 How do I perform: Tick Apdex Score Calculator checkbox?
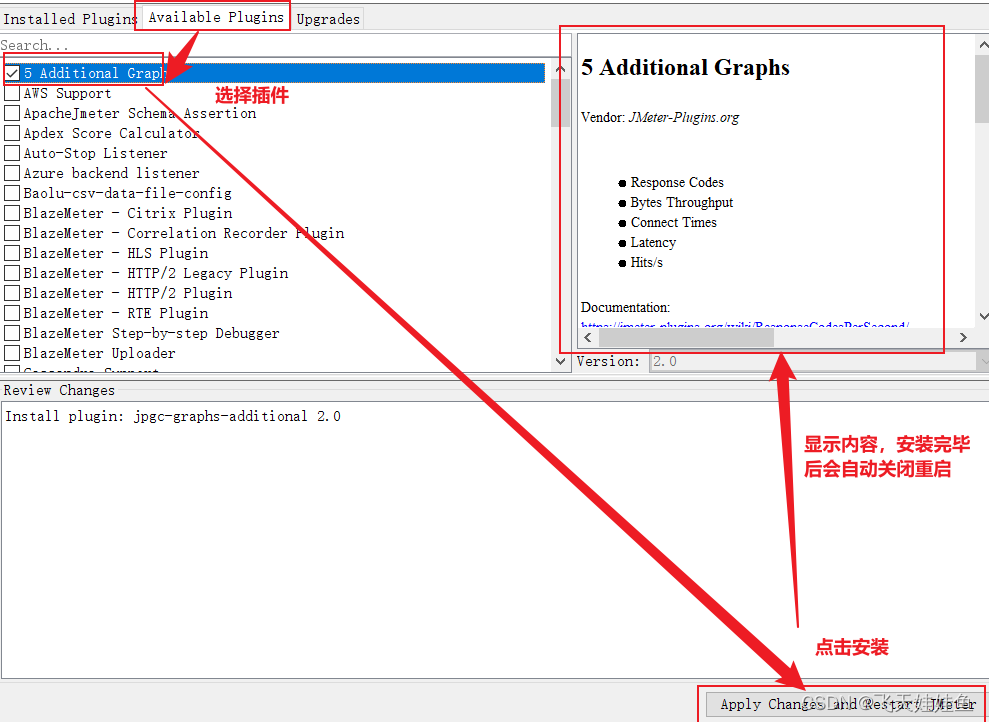[12, 133]
